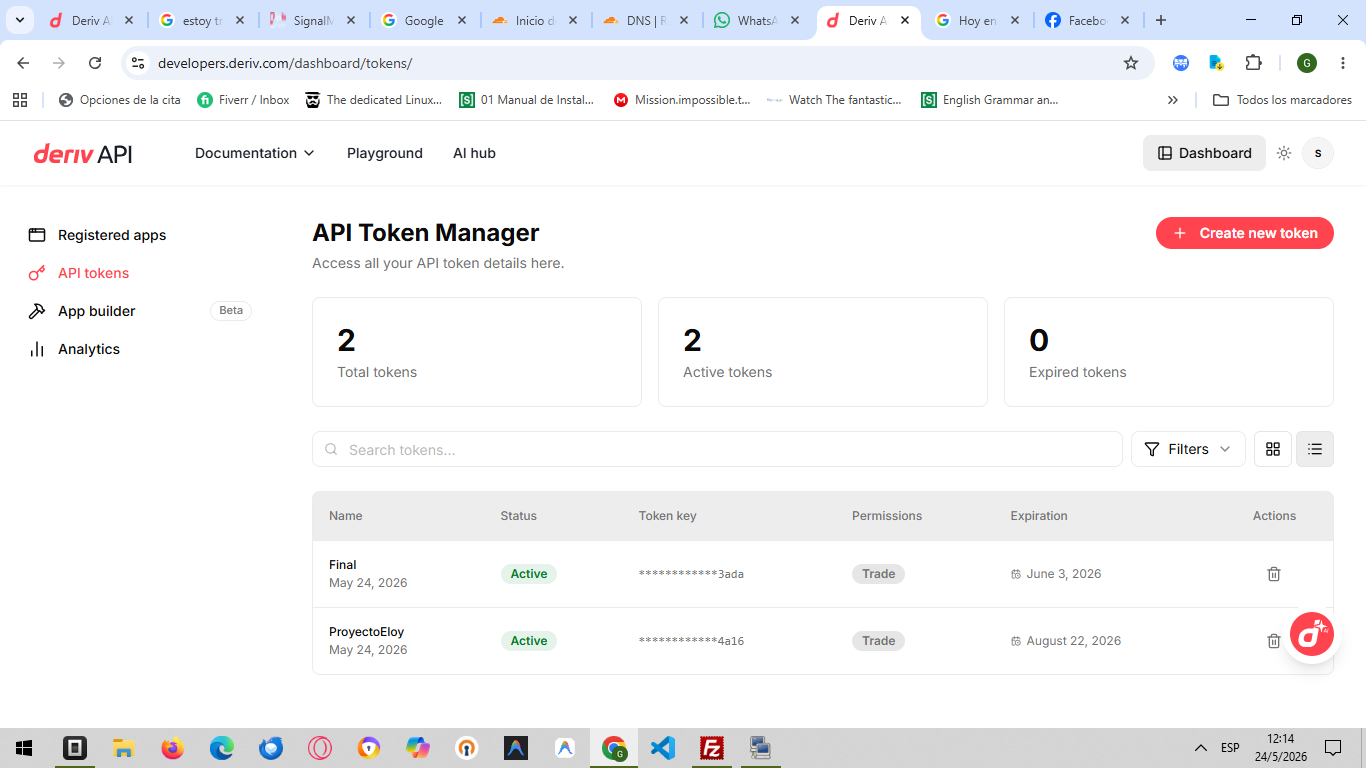Delete the Final token with trash icon
Viewport: 1366px width, 768px height.
(x=1274, y=574)
